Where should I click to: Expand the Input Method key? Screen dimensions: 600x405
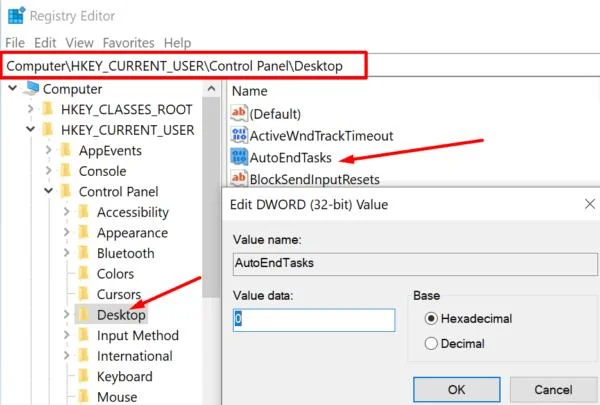pos(67,335)
